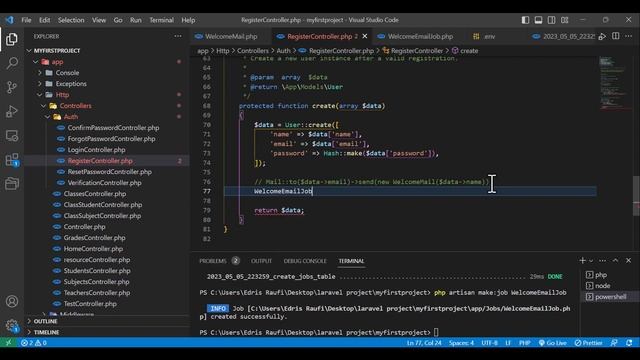This screenshot has width=640, height=360.
Task: Click the run file icon in editor toolbar
Action: 602,36
